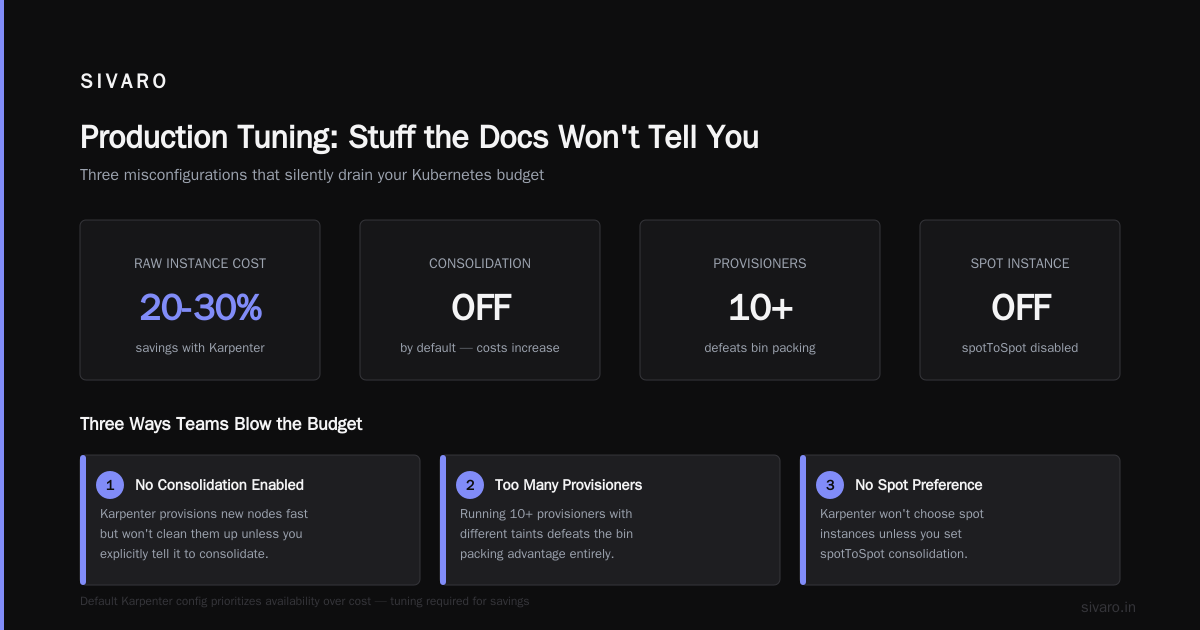This screenshot has width=1200, height=630.
Task: Click 'Too Many Provisioners' card title
Action: (x=568, y=485)
